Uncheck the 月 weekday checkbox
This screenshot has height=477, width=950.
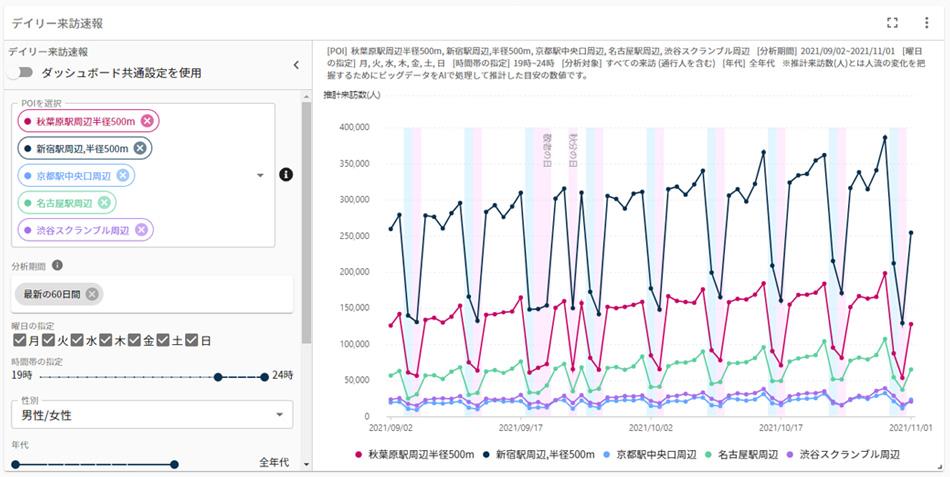coord(19,340)
